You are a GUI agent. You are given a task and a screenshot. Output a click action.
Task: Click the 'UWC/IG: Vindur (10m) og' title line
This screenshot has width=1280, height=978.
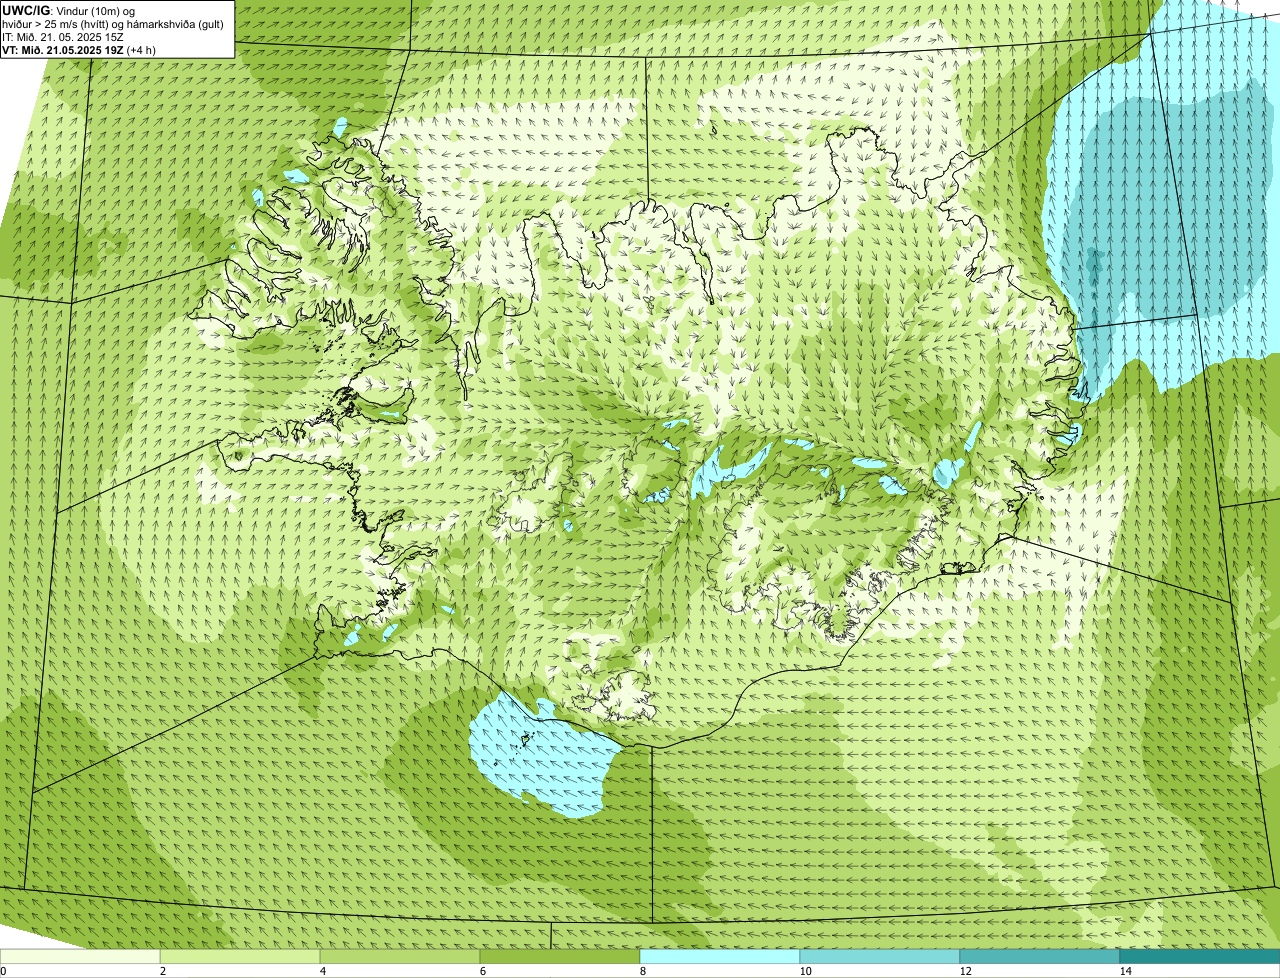click(68, 10)
